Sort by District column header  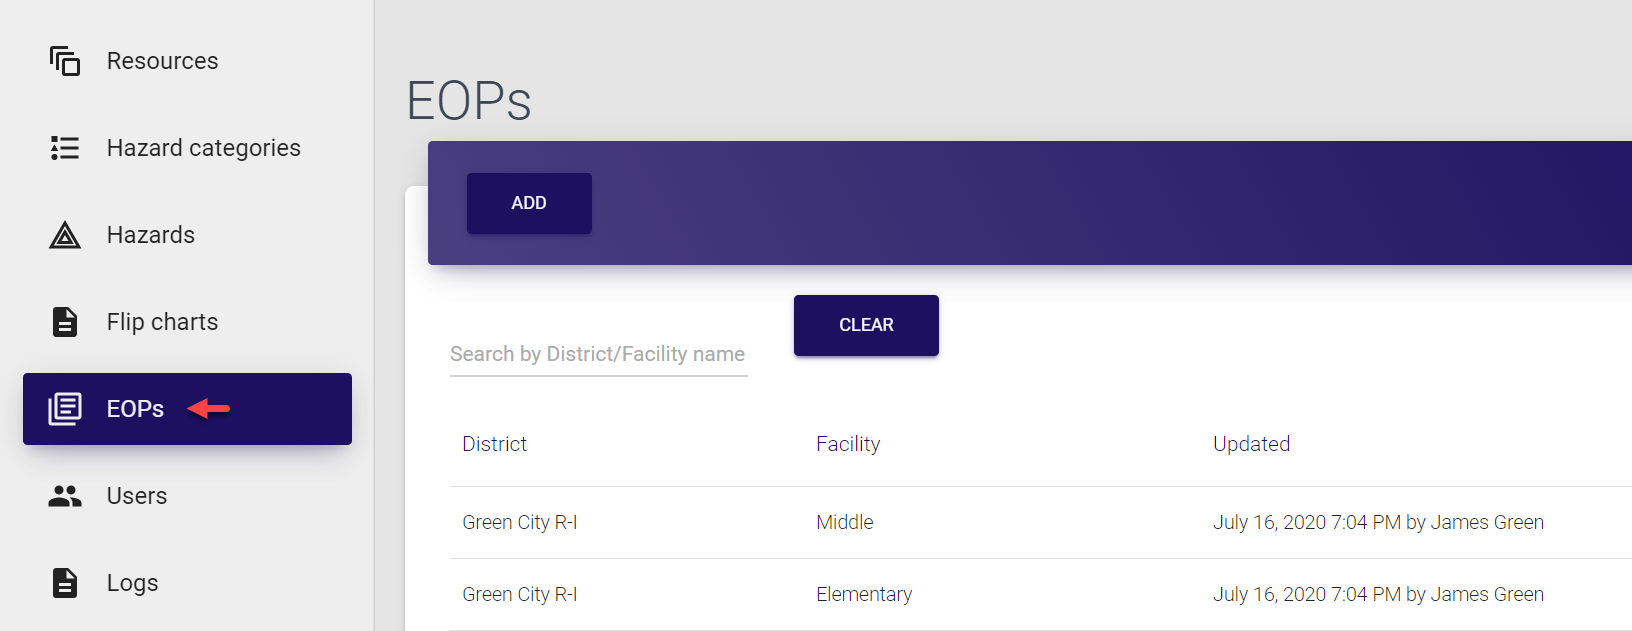click(494, 444)
